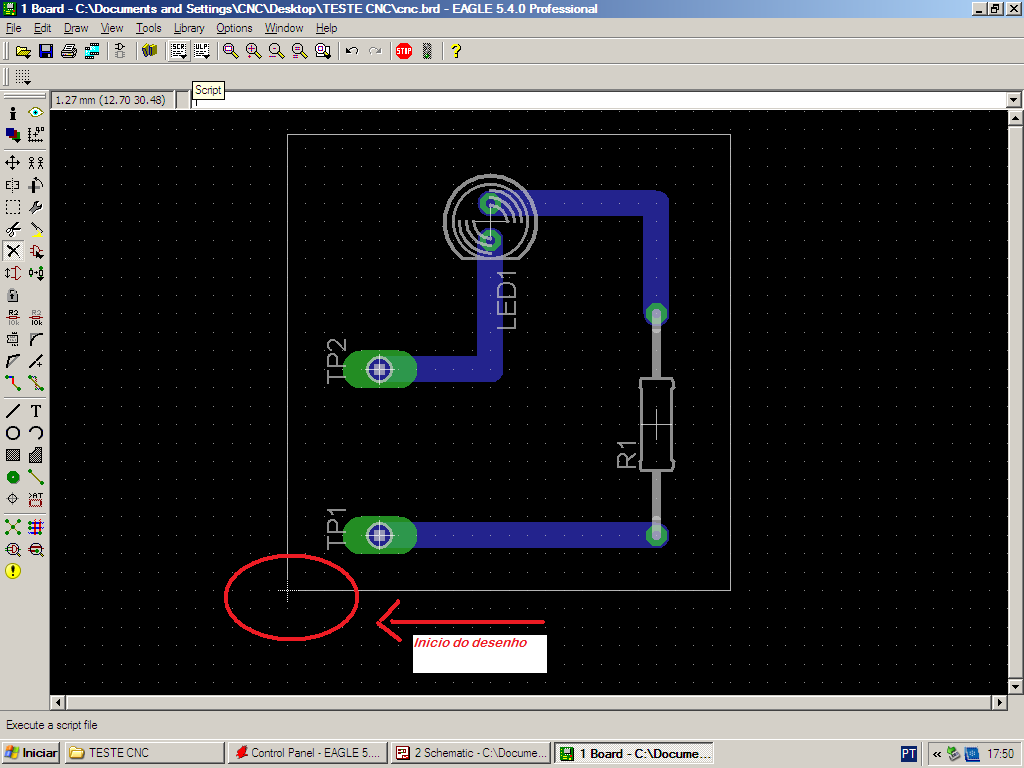This screenshot has width=1024, height=768.
Task: Select the Paste tool
Action: (x=36, y=229)
